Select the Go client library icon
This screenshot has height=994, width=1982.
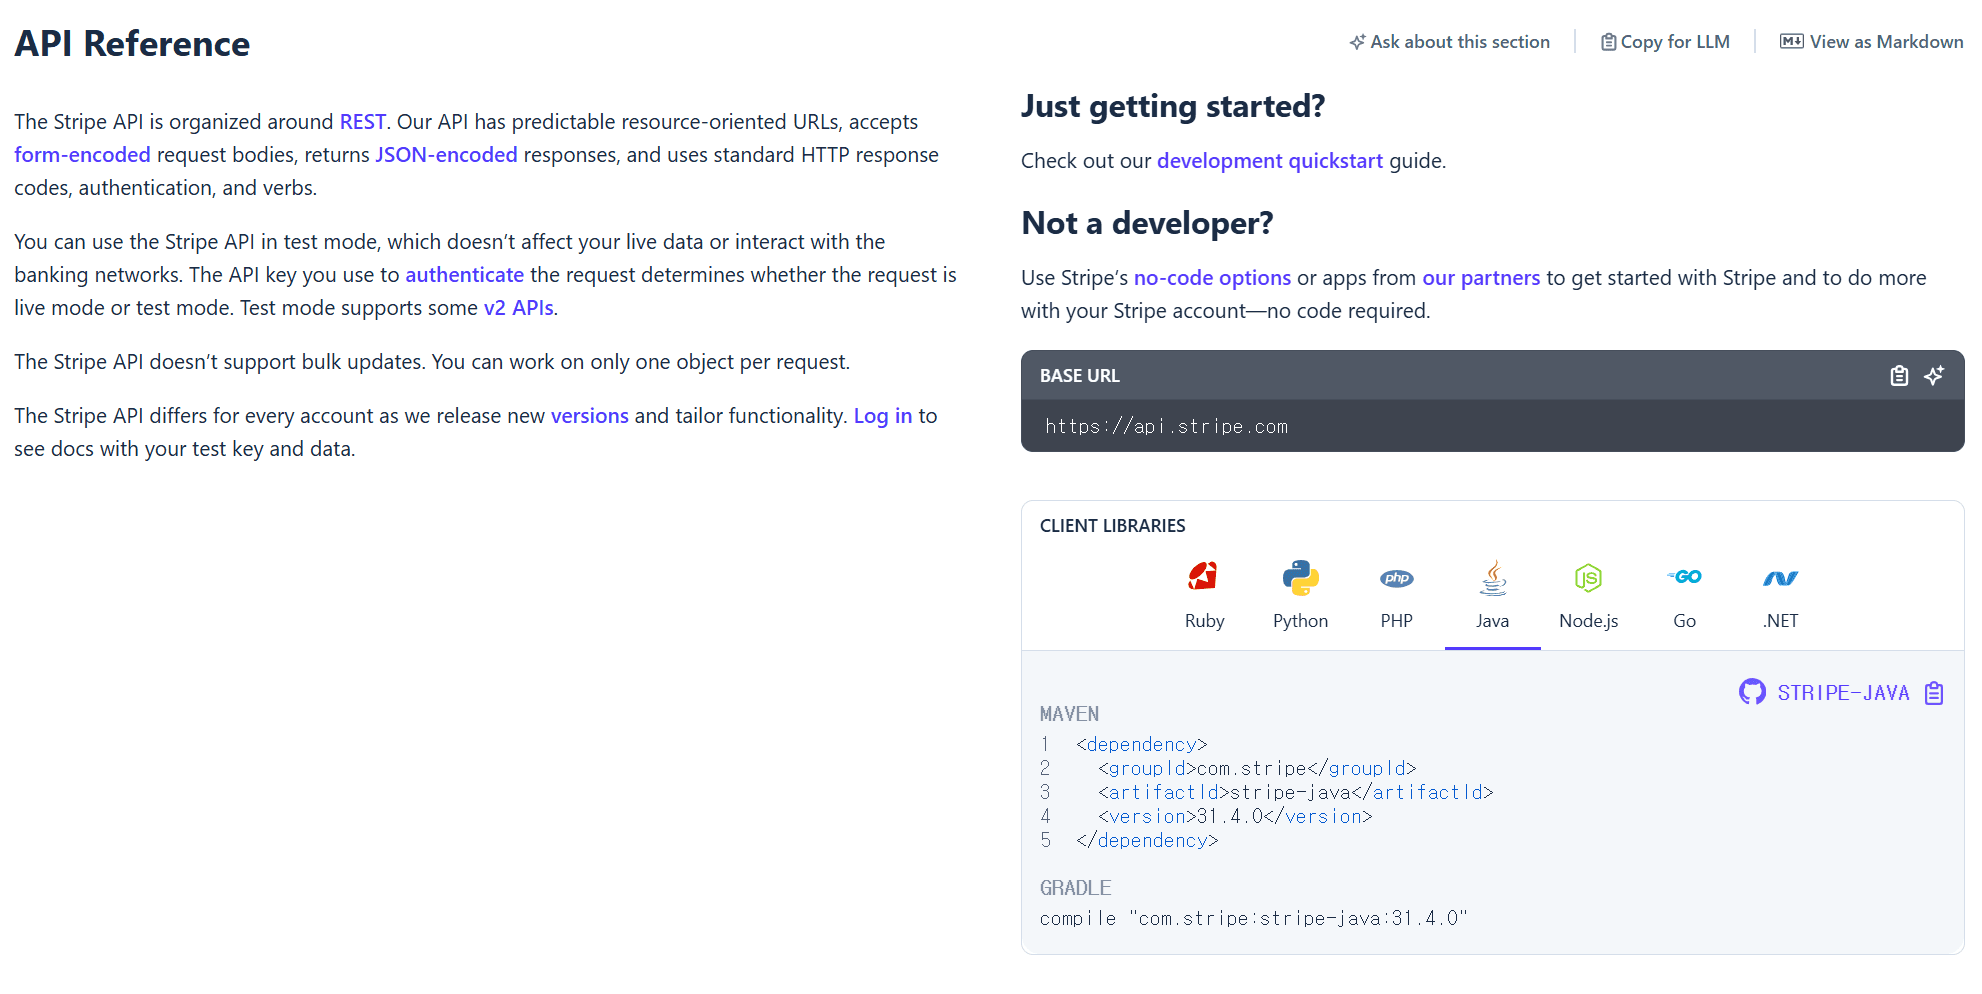(x=1684, y=577)
